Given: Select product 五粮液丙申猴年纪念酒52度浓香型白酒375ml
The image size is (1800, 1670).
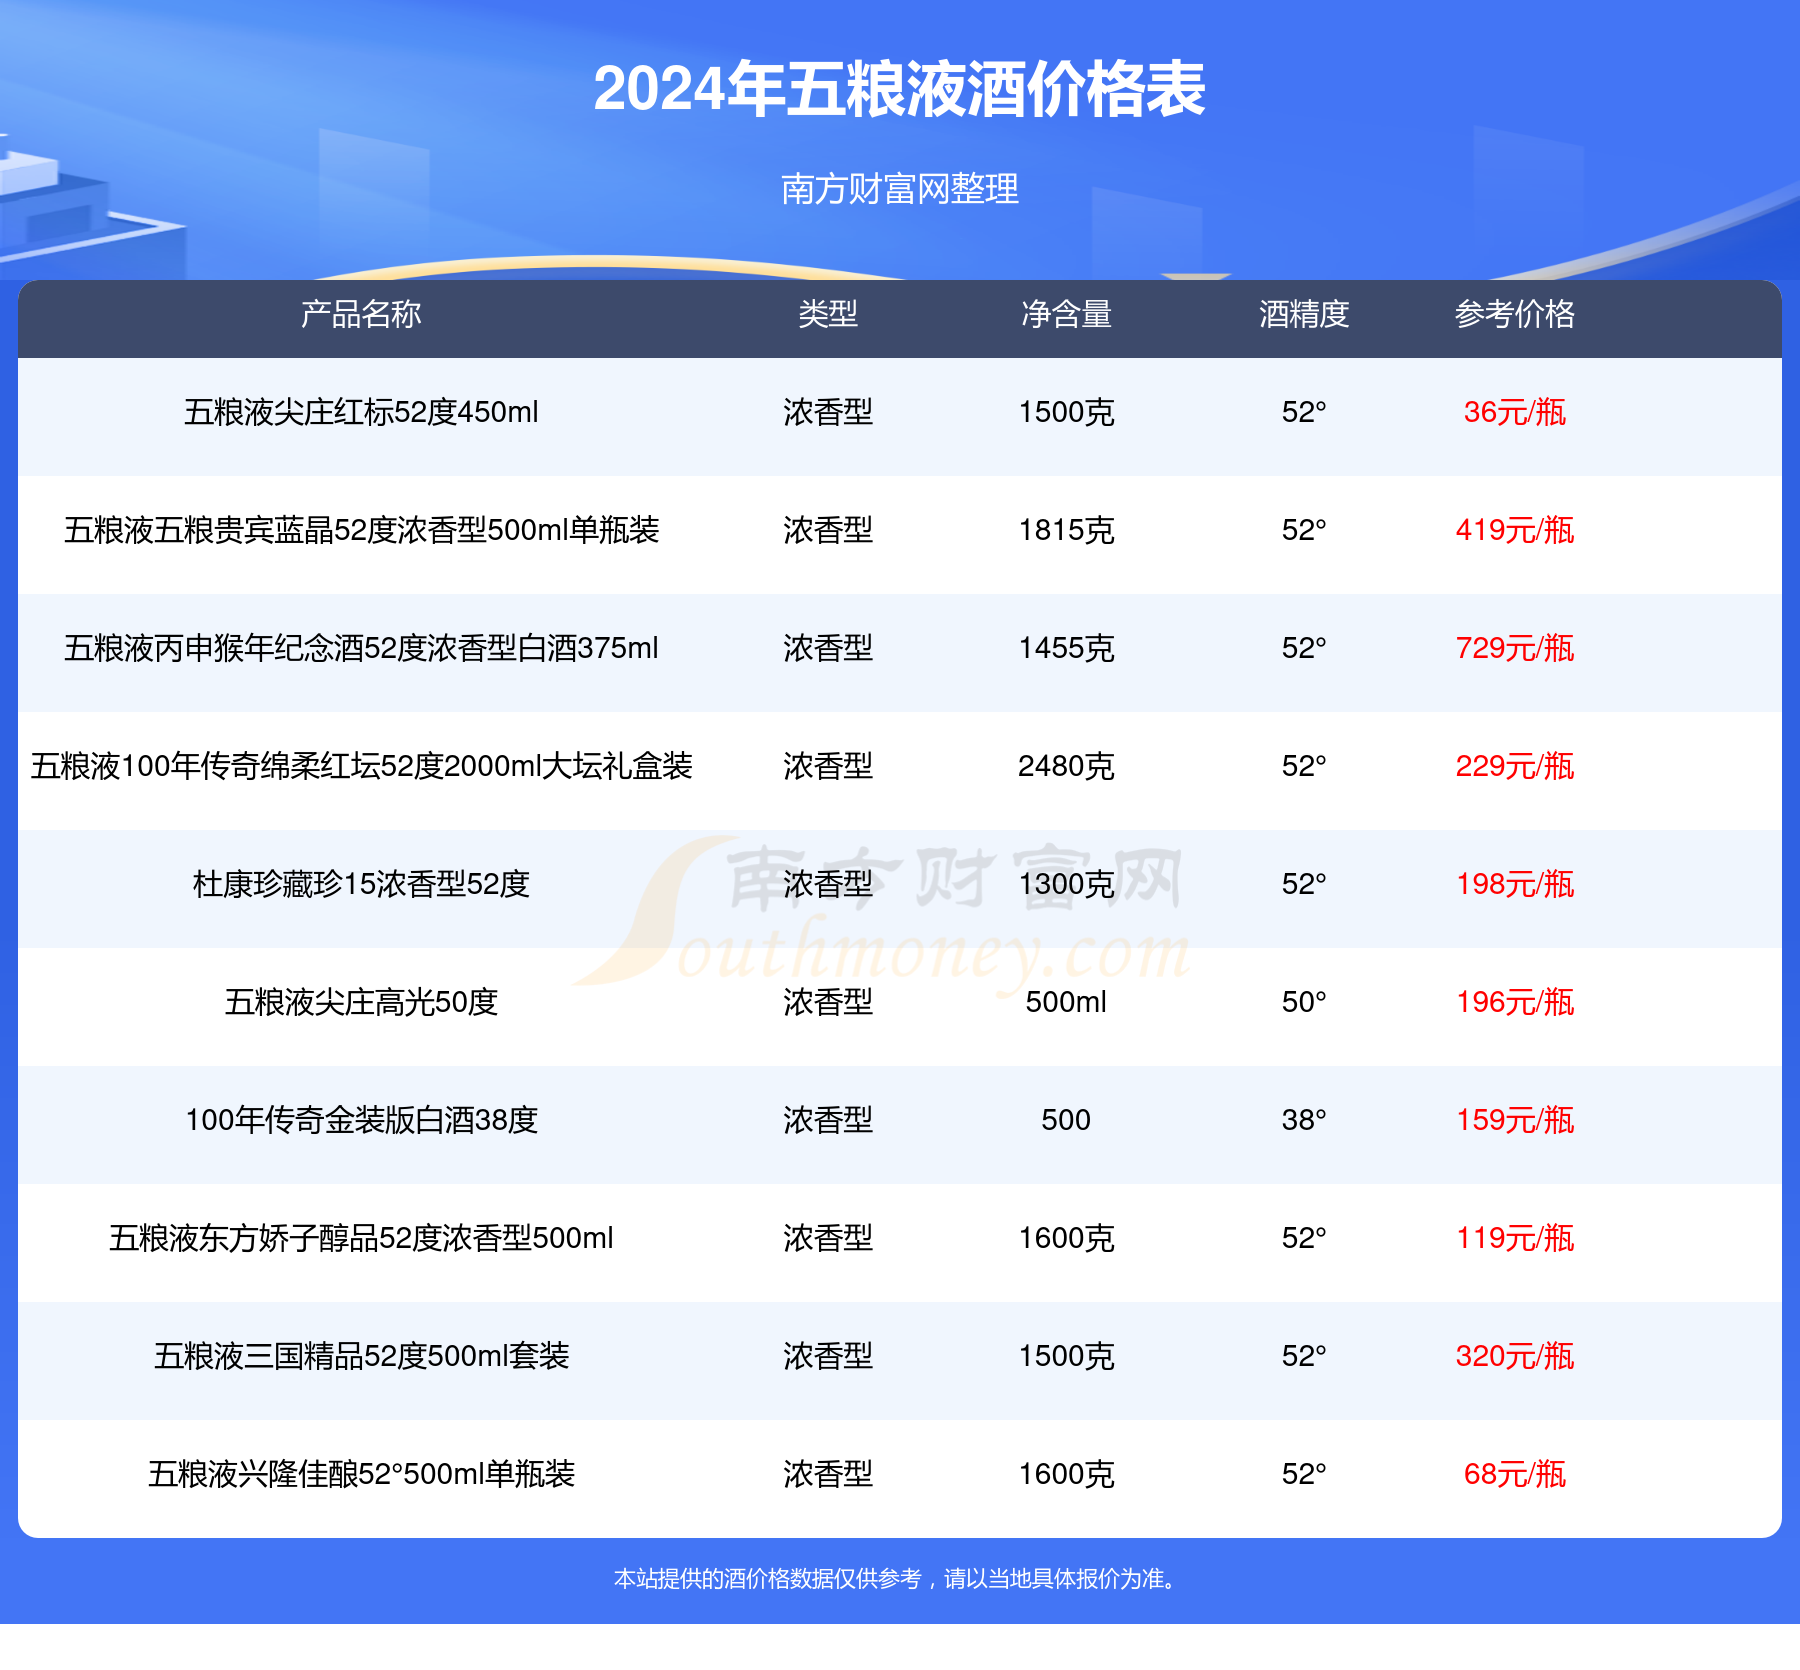Looking at the screenshot, I should point(361,648).
